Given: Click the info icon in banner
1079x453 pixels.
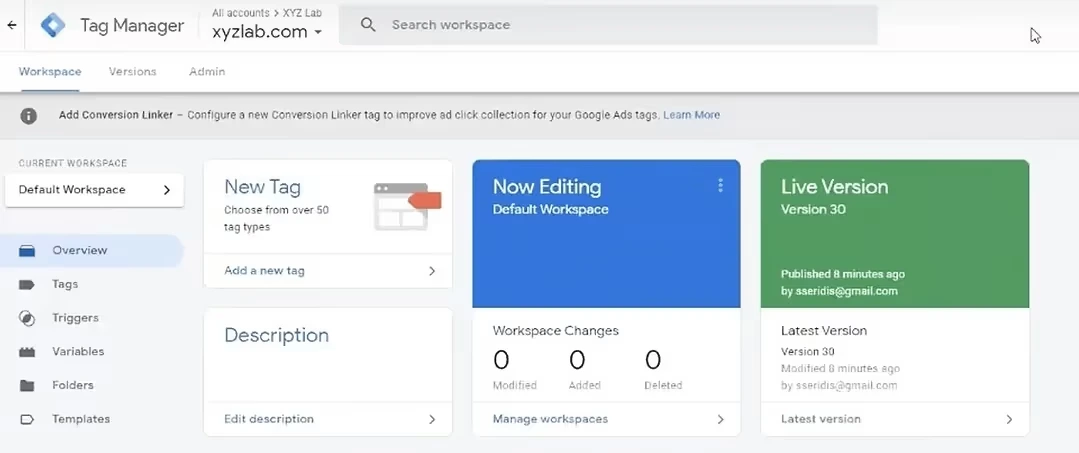Looking at the screenshot, I should pyautogui.click(x=28, y=116).
